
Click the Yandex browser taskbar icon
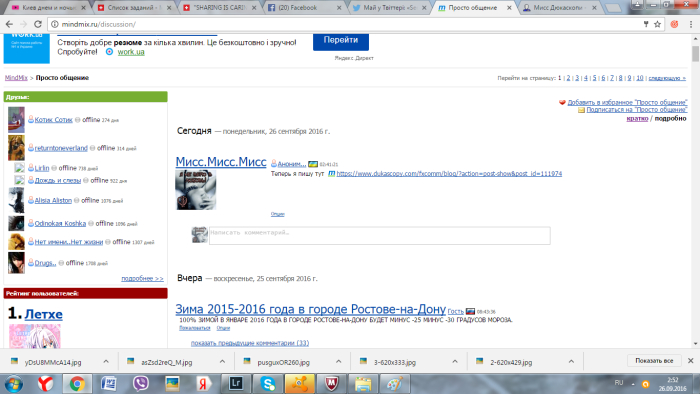point(46,383)
